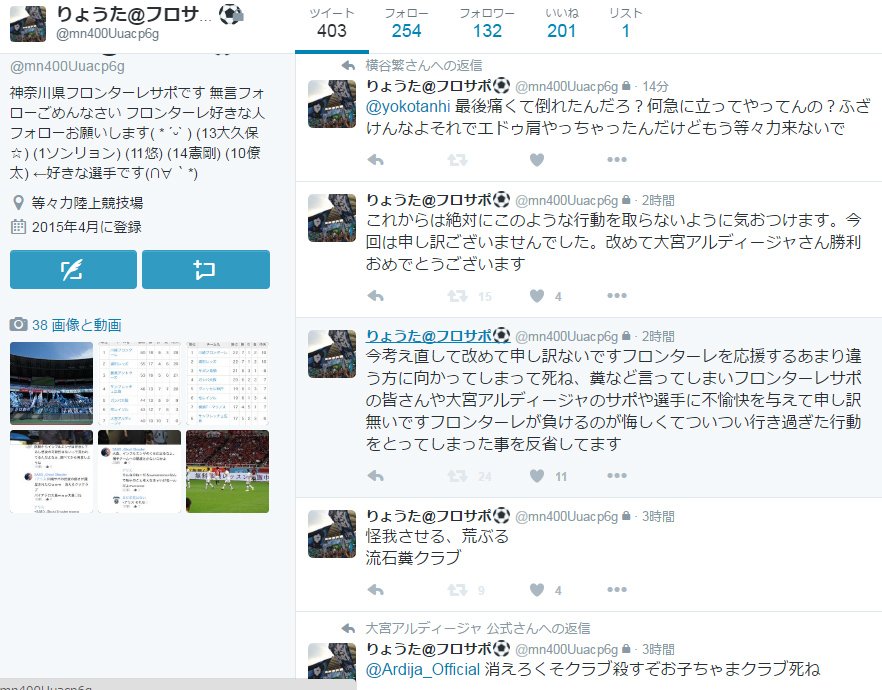The image size is (882, 690).
Task: Reply to the 流石糞クラブ tweet
Action: click(375, 590)
